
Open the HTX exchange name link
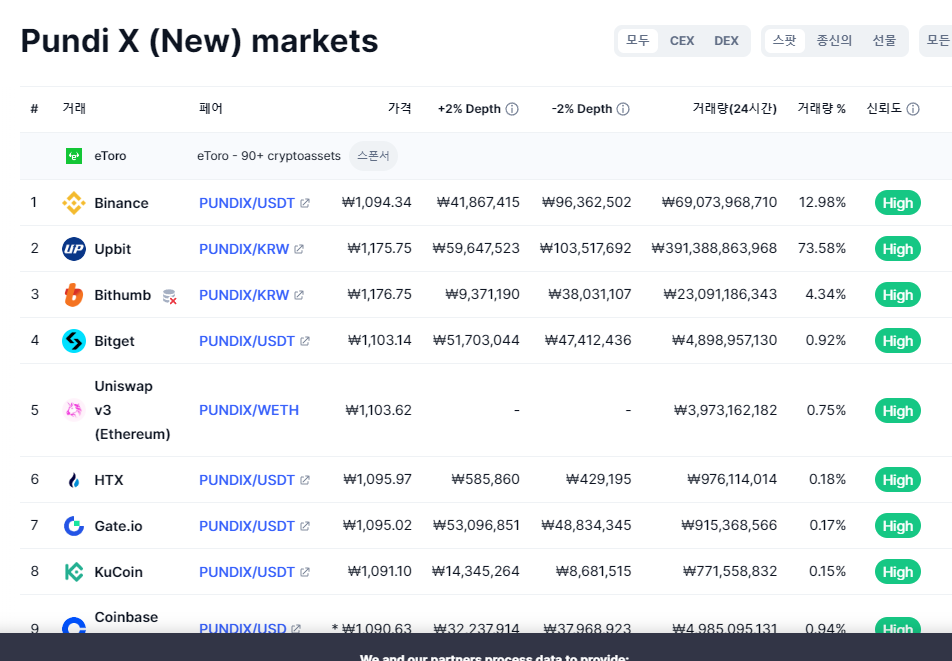click(x=109, y=480)
